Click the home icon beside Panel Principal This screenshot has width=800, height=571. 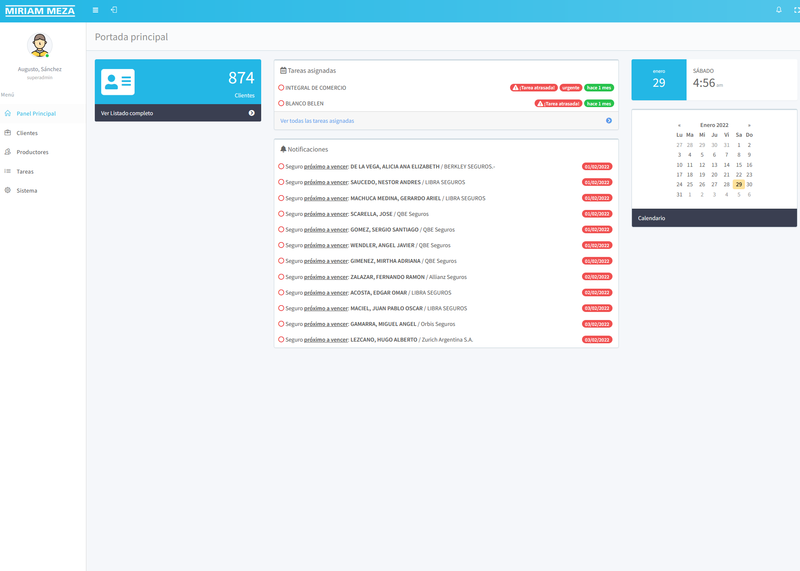[x=8, y=113]
